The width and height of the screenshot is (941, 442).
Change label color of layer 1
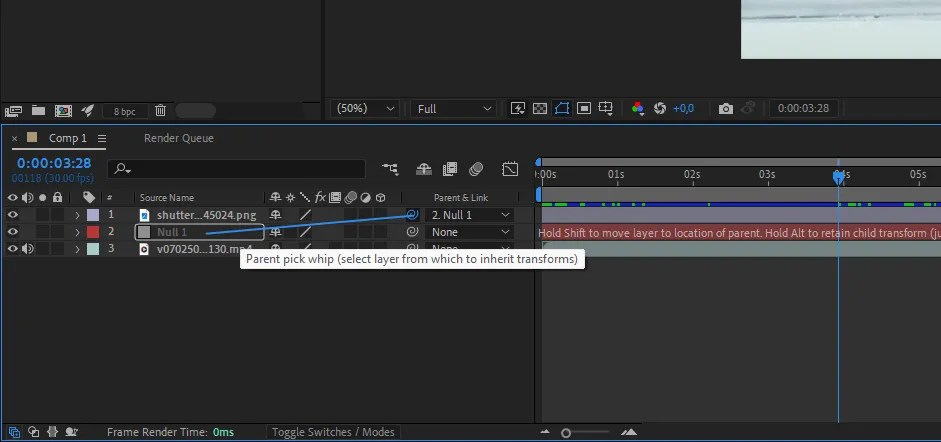tap(93, 215)
